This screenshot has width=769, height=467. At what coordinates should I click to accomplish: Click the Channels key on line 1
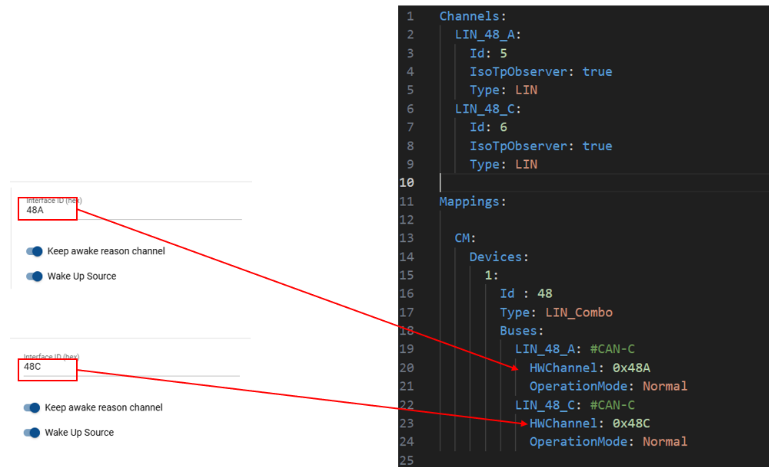(x=472, y=16)
